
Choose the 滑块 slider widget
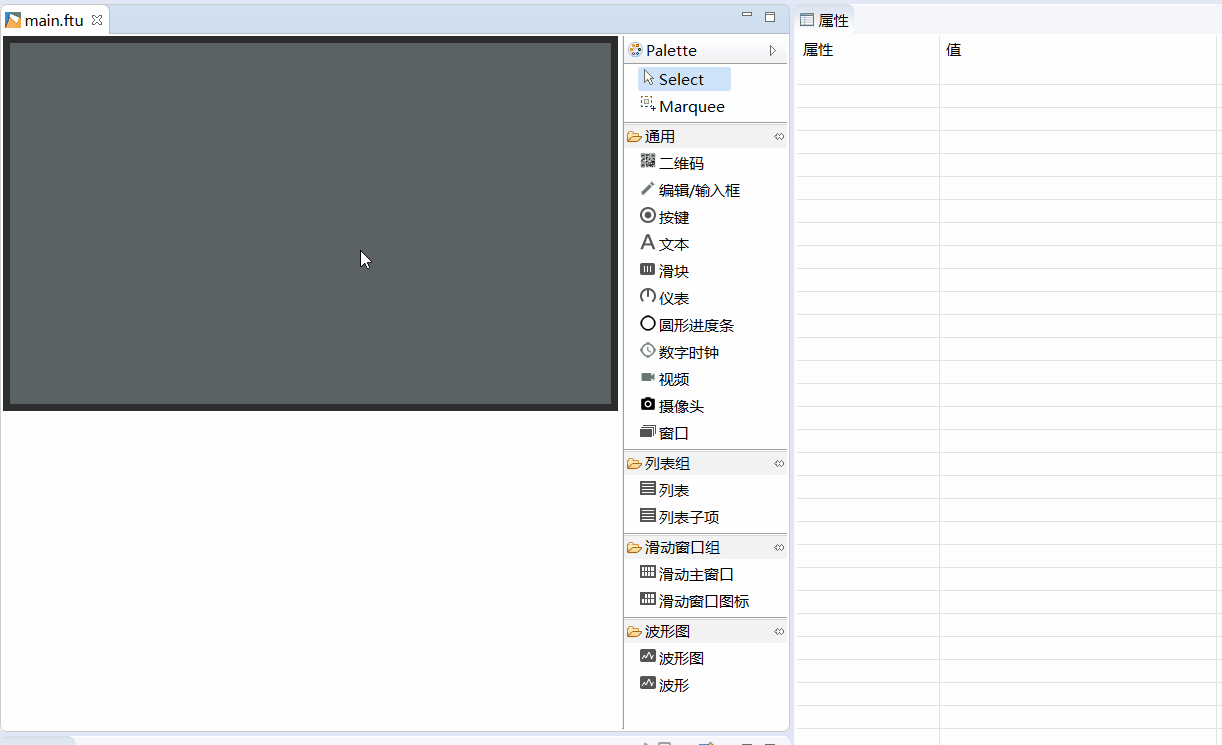coord(665,271)
